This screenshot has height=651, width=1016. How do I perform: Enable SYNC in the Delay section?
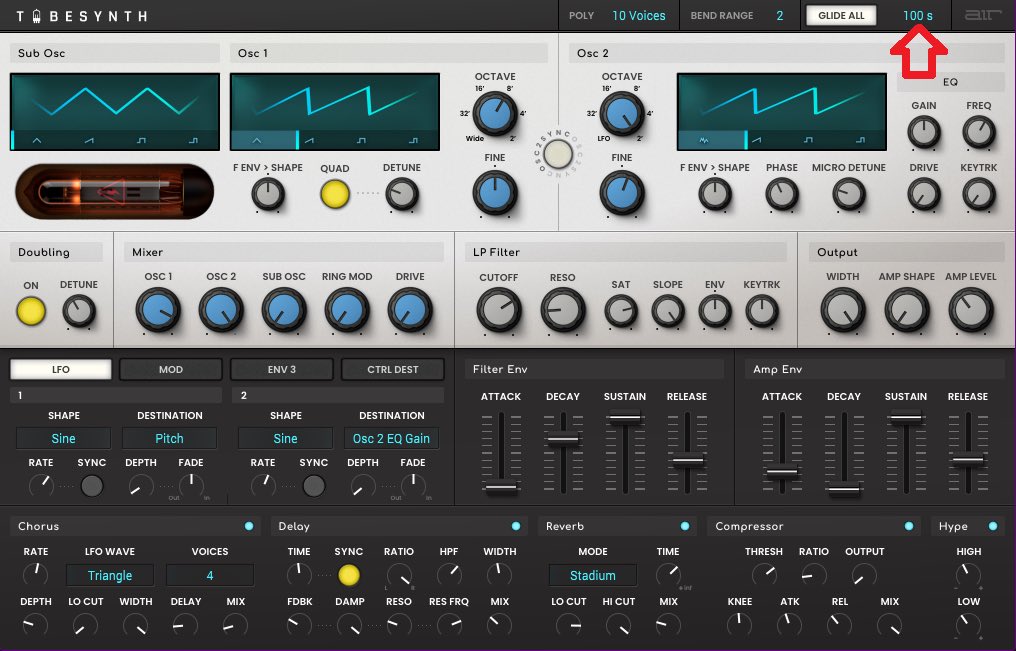tap(349, 575)
